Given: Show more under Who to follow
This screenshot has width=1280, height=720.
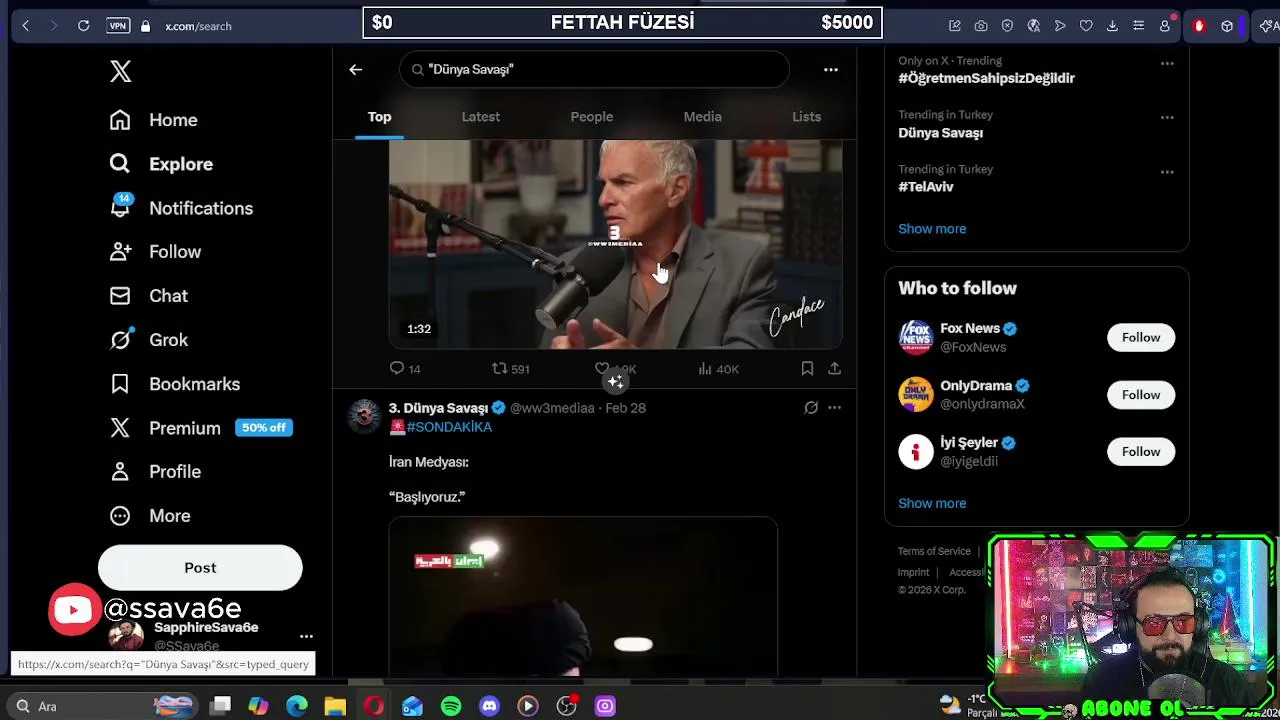Looking at the screenshot, I should [x=932, y=503].
